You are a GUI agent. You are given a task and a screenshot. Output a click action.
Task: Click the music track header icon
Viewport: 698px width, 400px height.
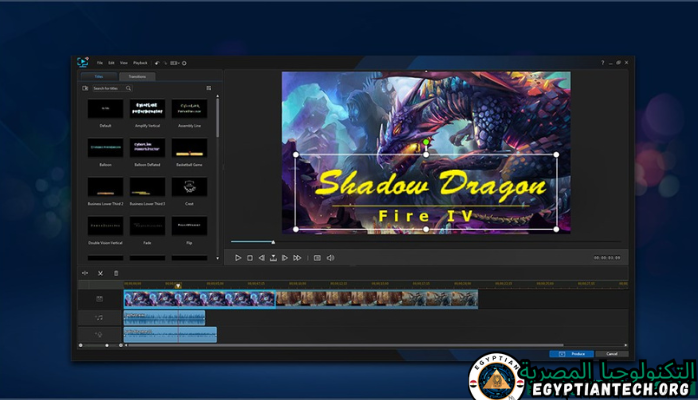pos(99,317)
